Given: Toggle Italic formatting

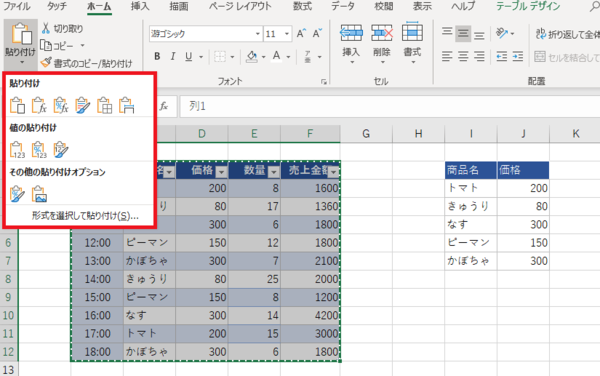Looking at the screenshot, I should (x=173, y=57).
